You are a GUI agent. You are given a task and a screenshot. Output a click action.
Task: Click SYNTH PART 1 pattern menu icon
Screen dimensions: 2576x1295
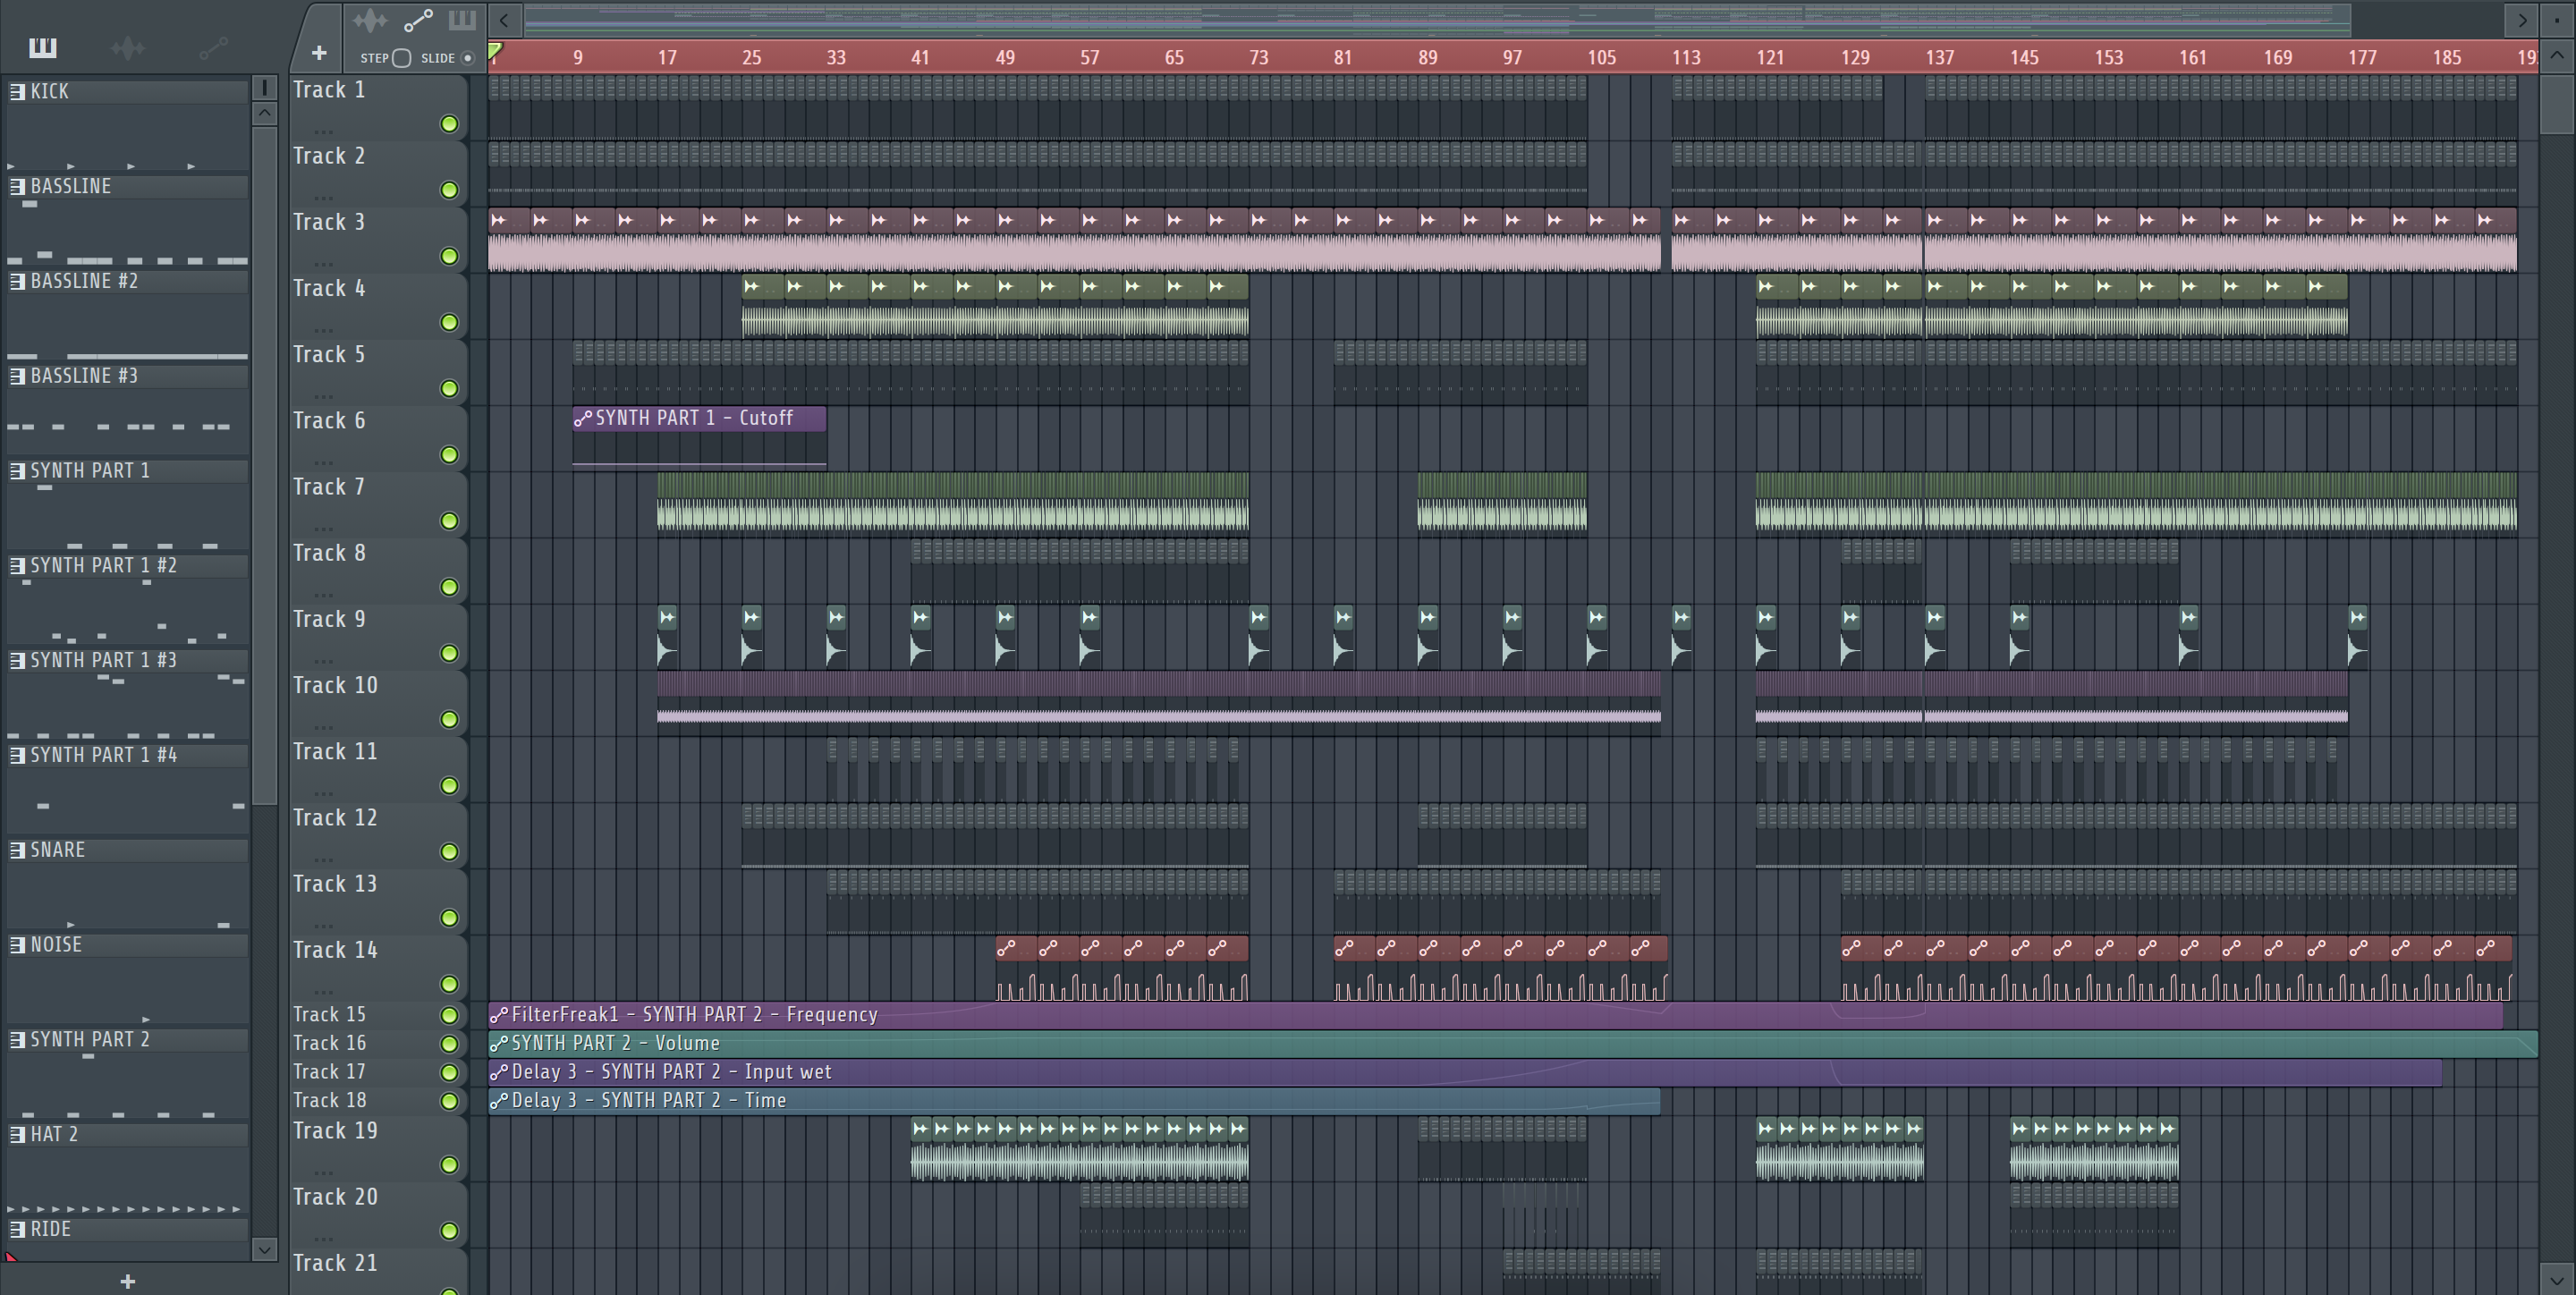17,471
